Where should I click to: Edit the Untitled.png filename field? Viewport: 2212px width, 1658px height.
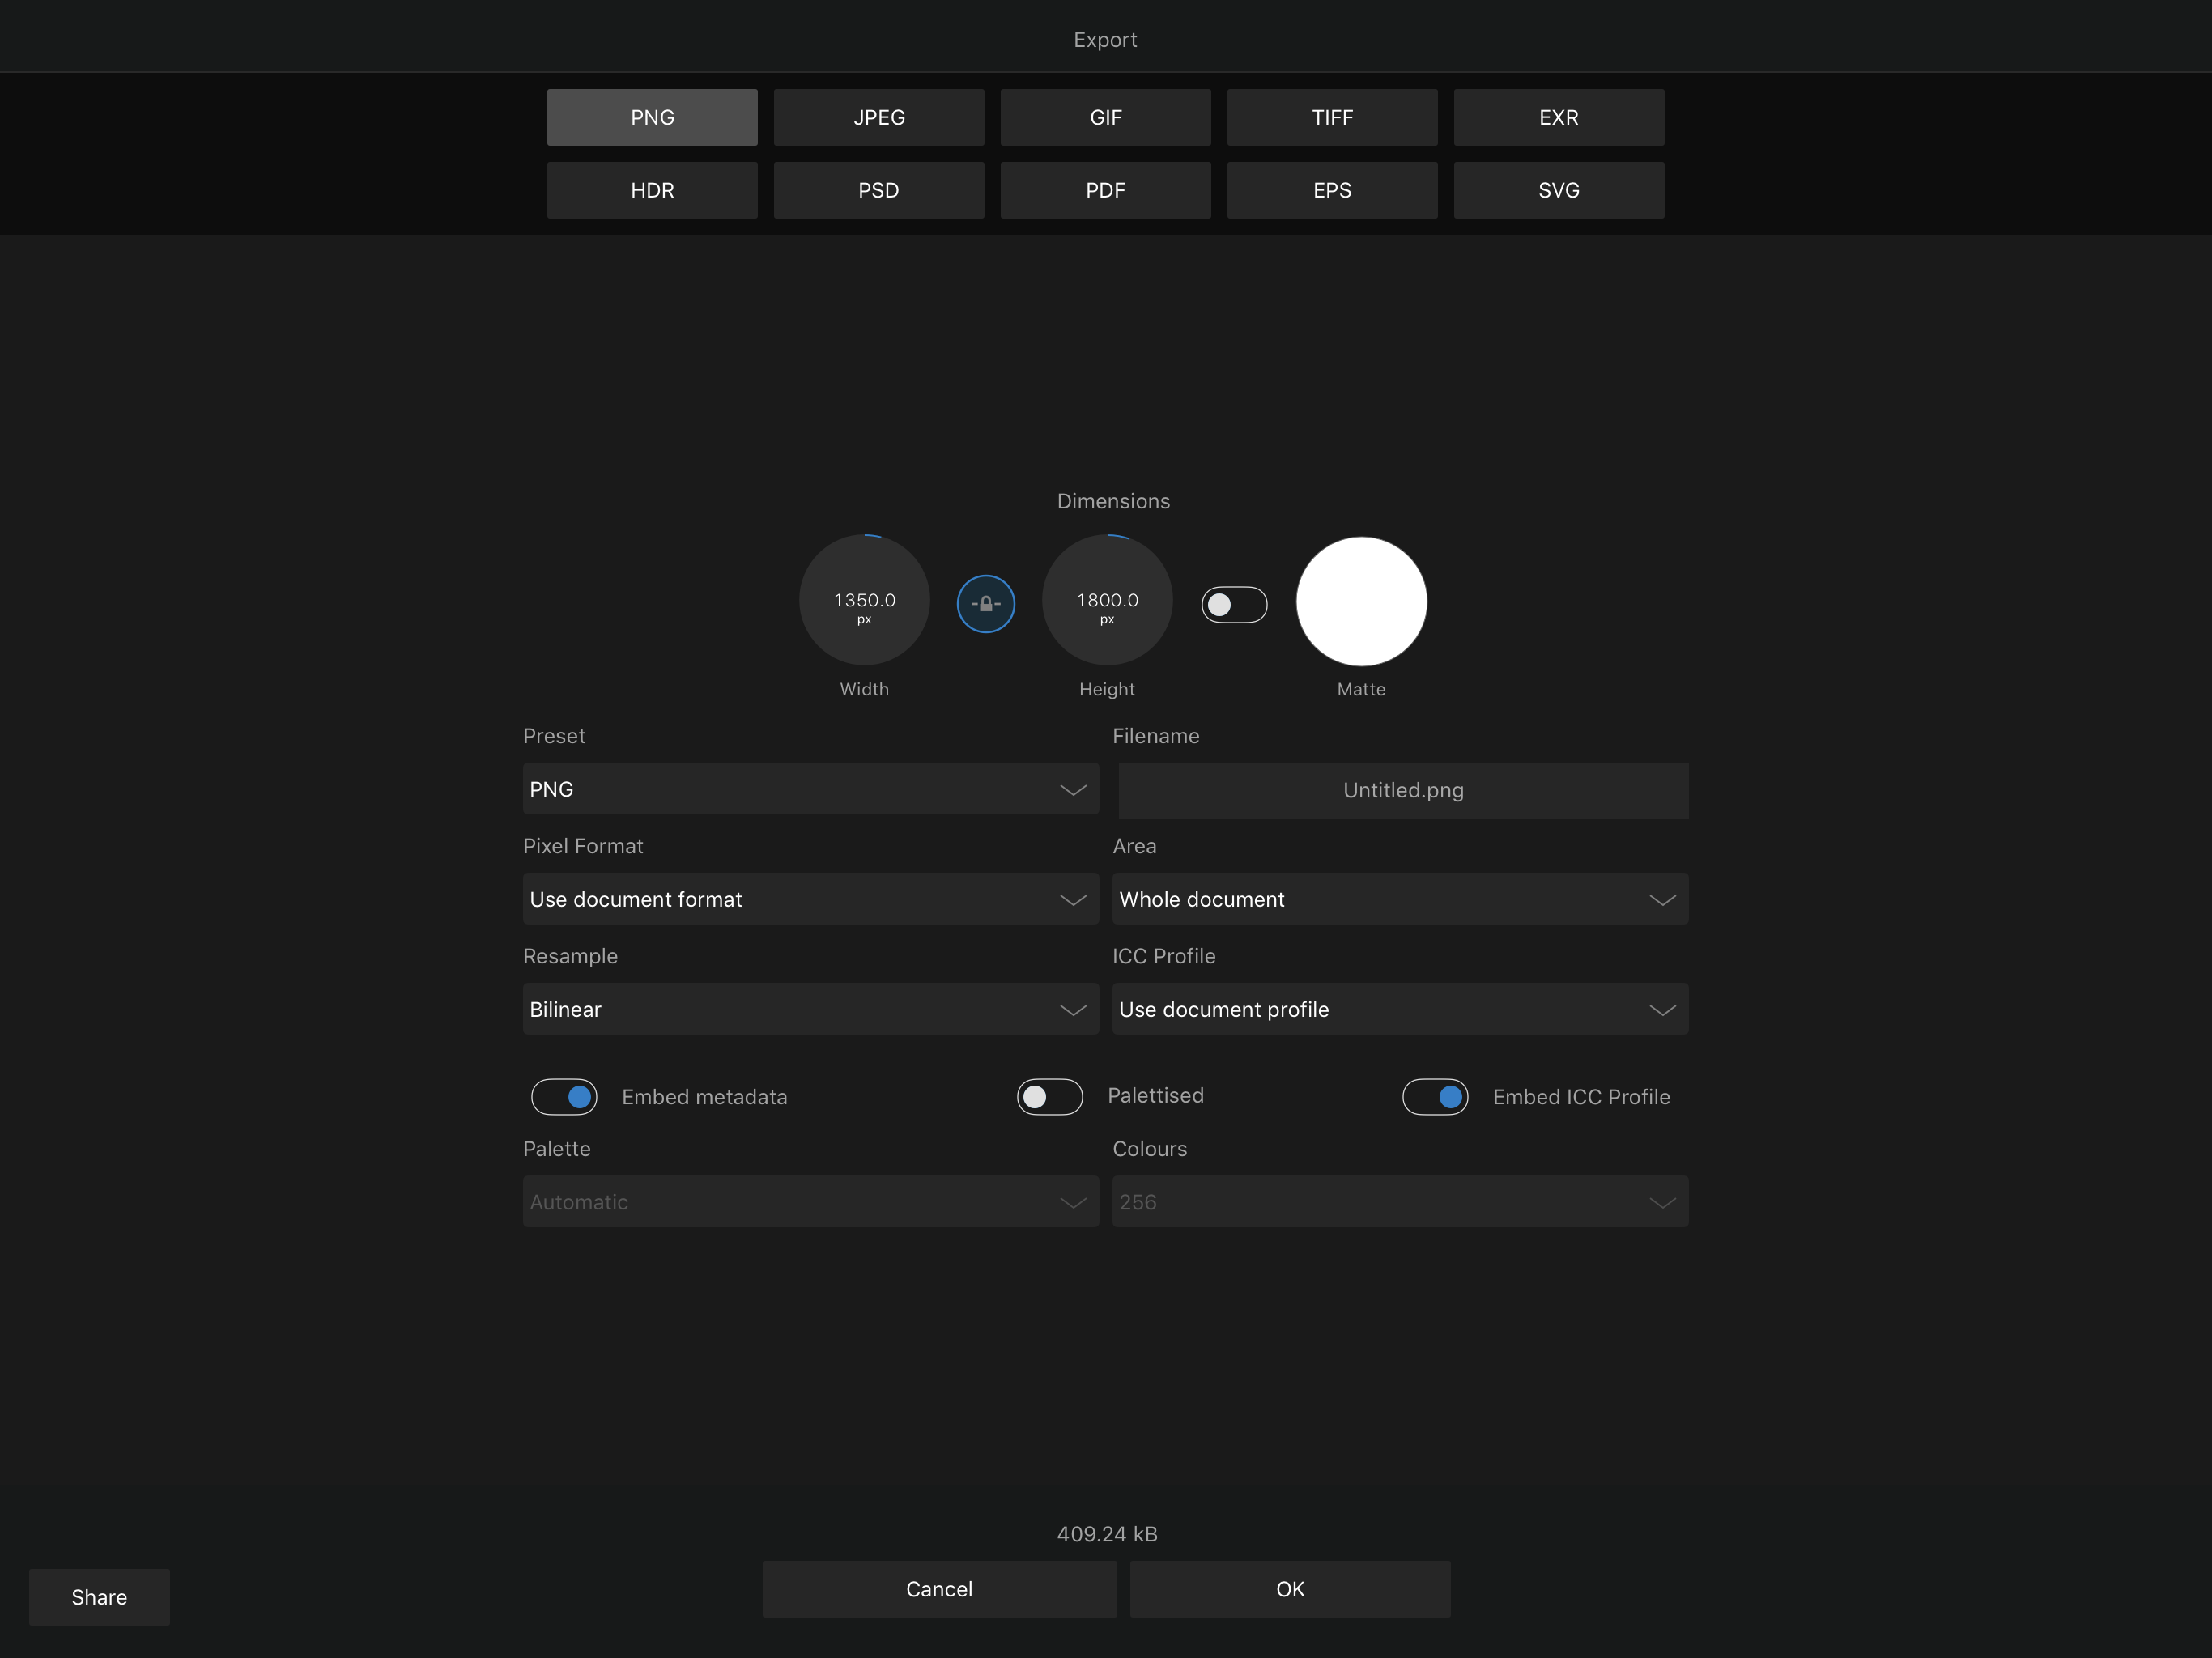1403,790
